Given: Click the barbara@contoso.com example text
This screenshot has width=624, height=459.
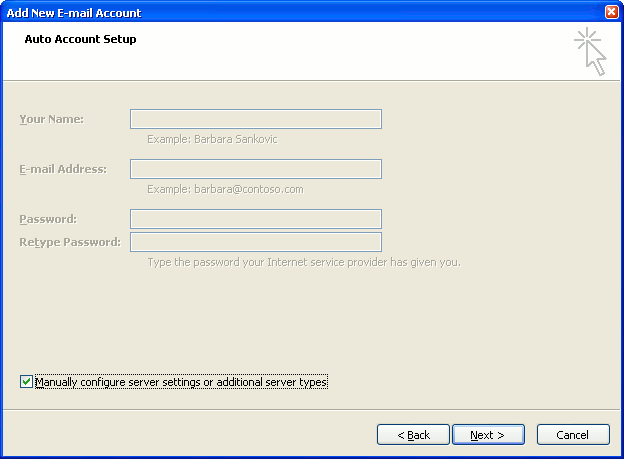Looking at the screenshot, I should point(225,189).
